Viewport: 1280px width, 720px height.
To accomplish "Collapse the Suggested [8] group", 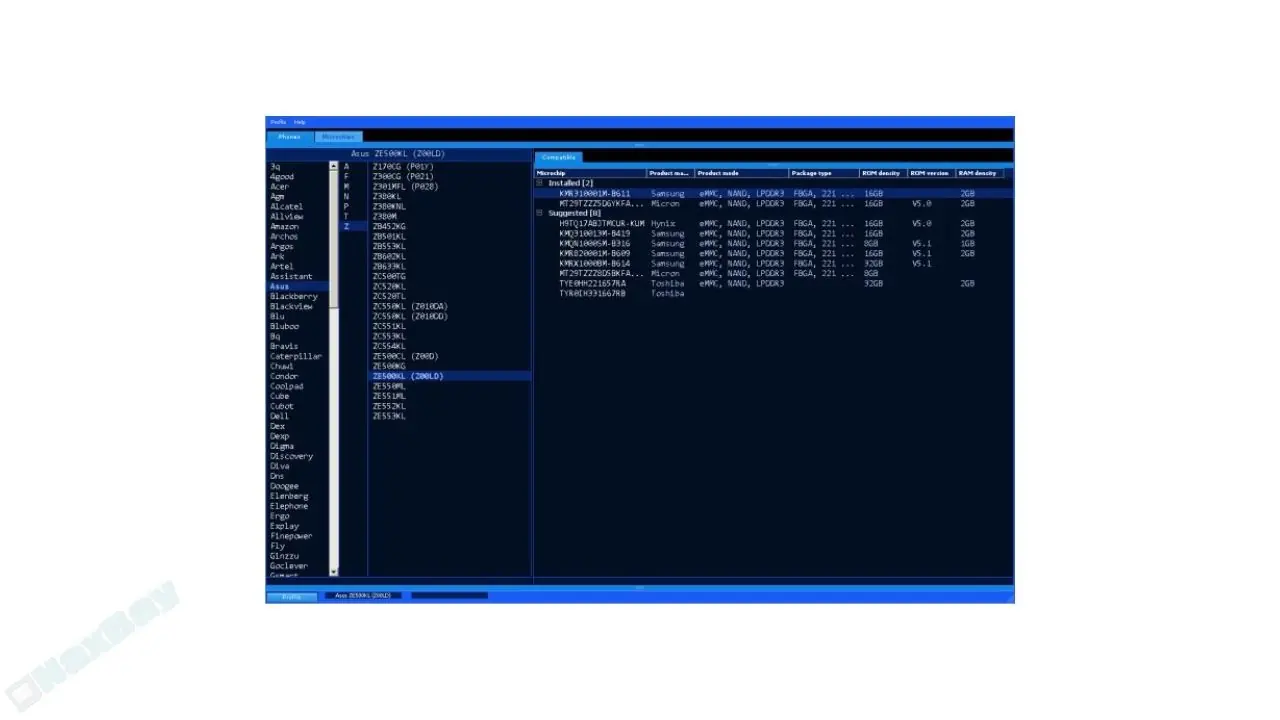I will 540,213.
